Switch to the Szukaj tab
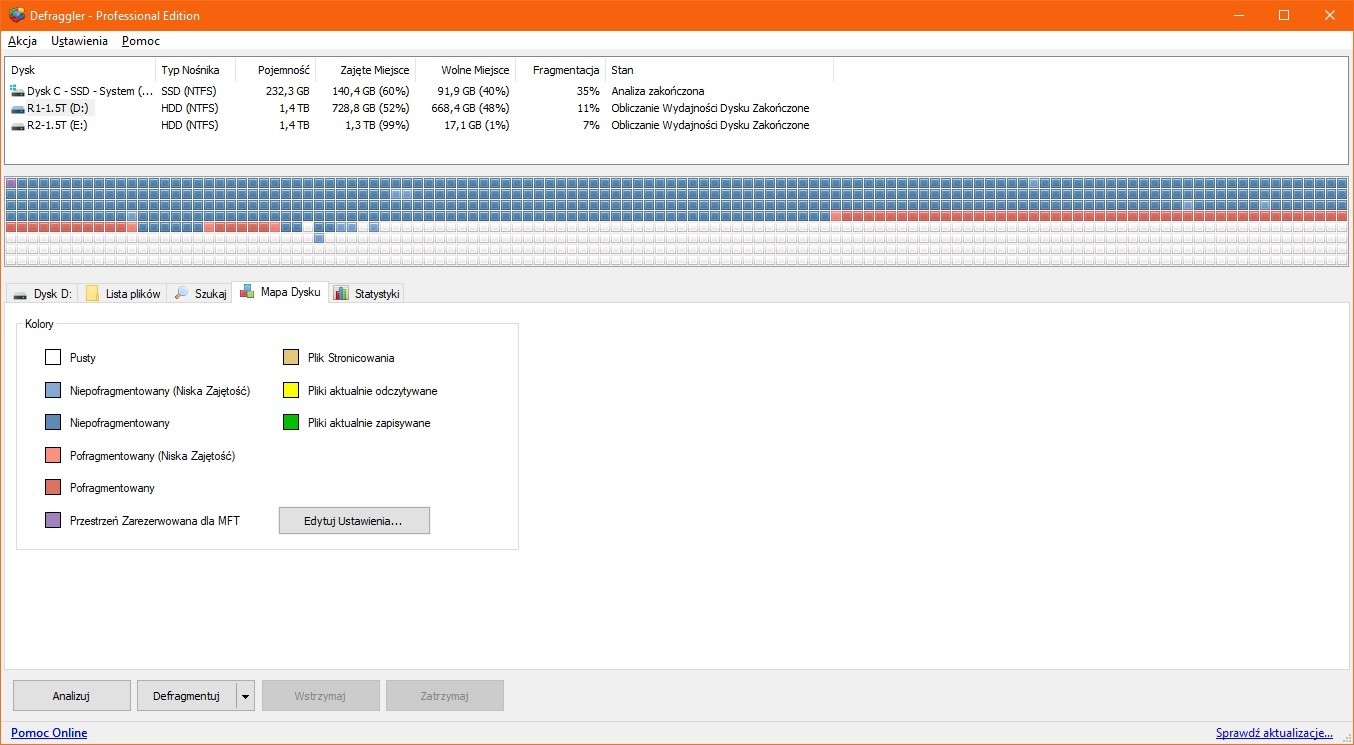This screenshot has height=745, width=1354. (200, 293)
